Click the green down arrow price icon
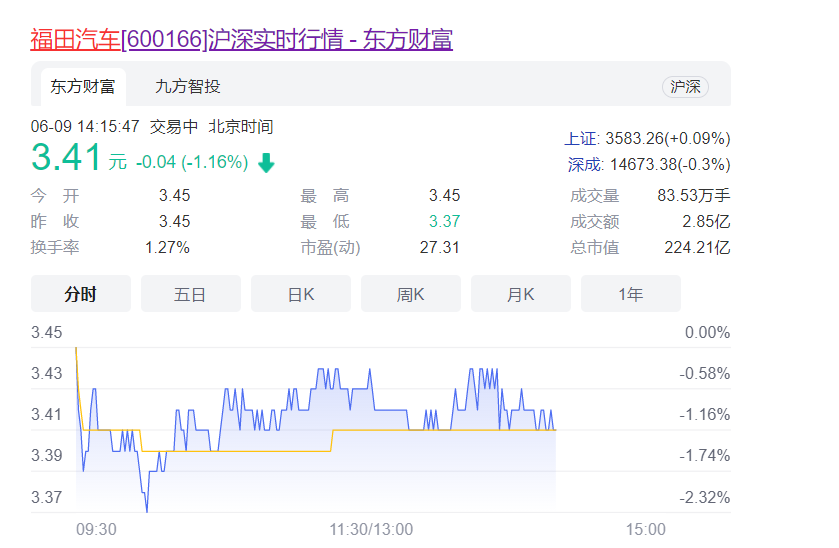This screenshot has height=548, width=839. (266, 163)
